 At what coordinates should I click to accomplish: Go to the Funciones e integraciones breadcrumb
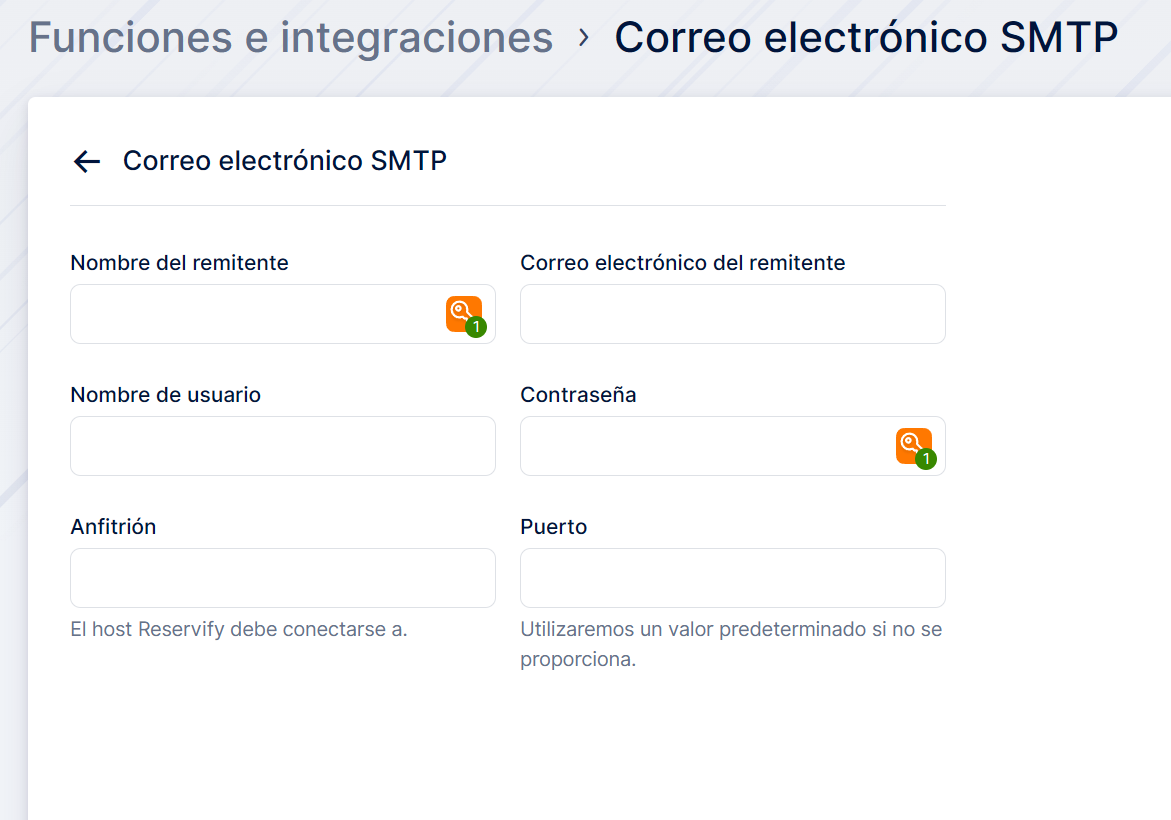[x=290, y=38]
